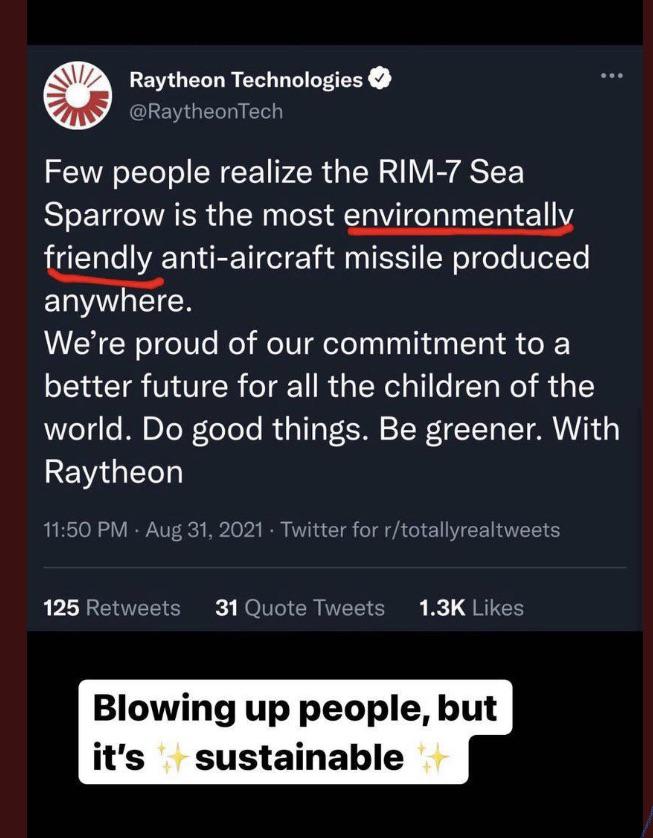Click the final word "Raytheon" ending the tweet
Viewport: 653px width, 838px height.
pos(113,472)
